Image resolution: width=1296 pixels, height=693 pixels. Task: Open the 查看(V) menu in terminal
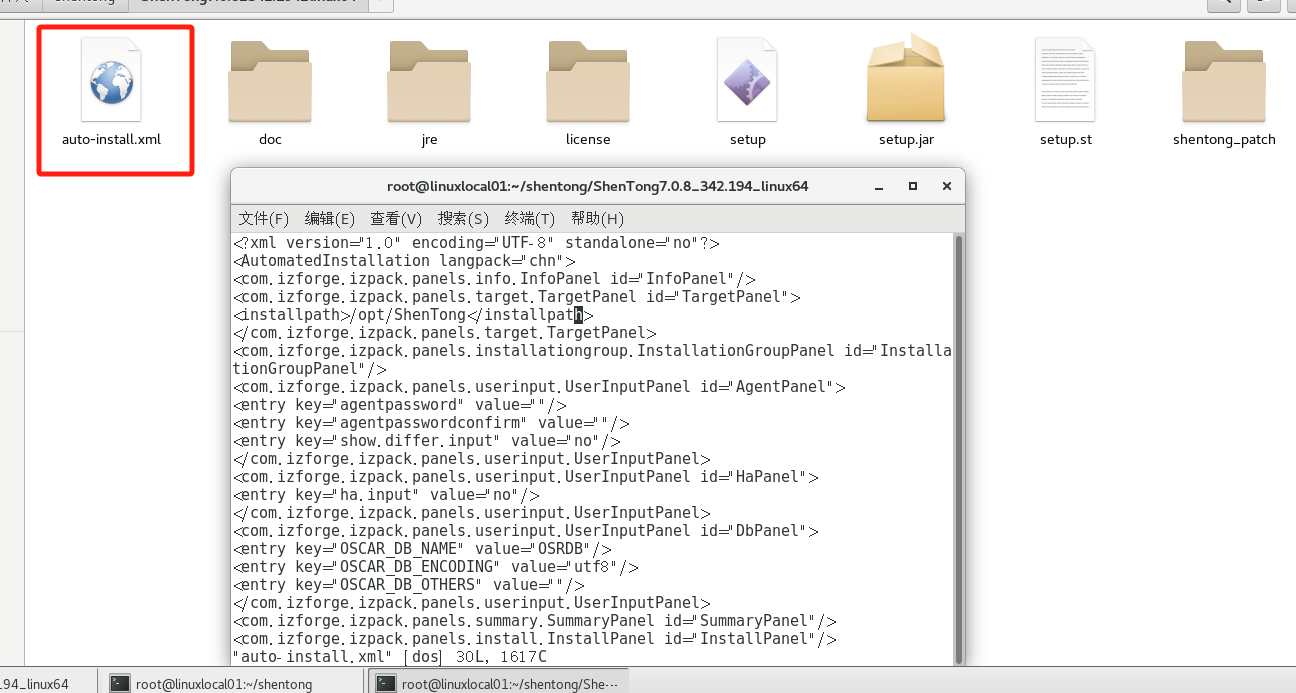pyautogui.click(x=396, y=218)
